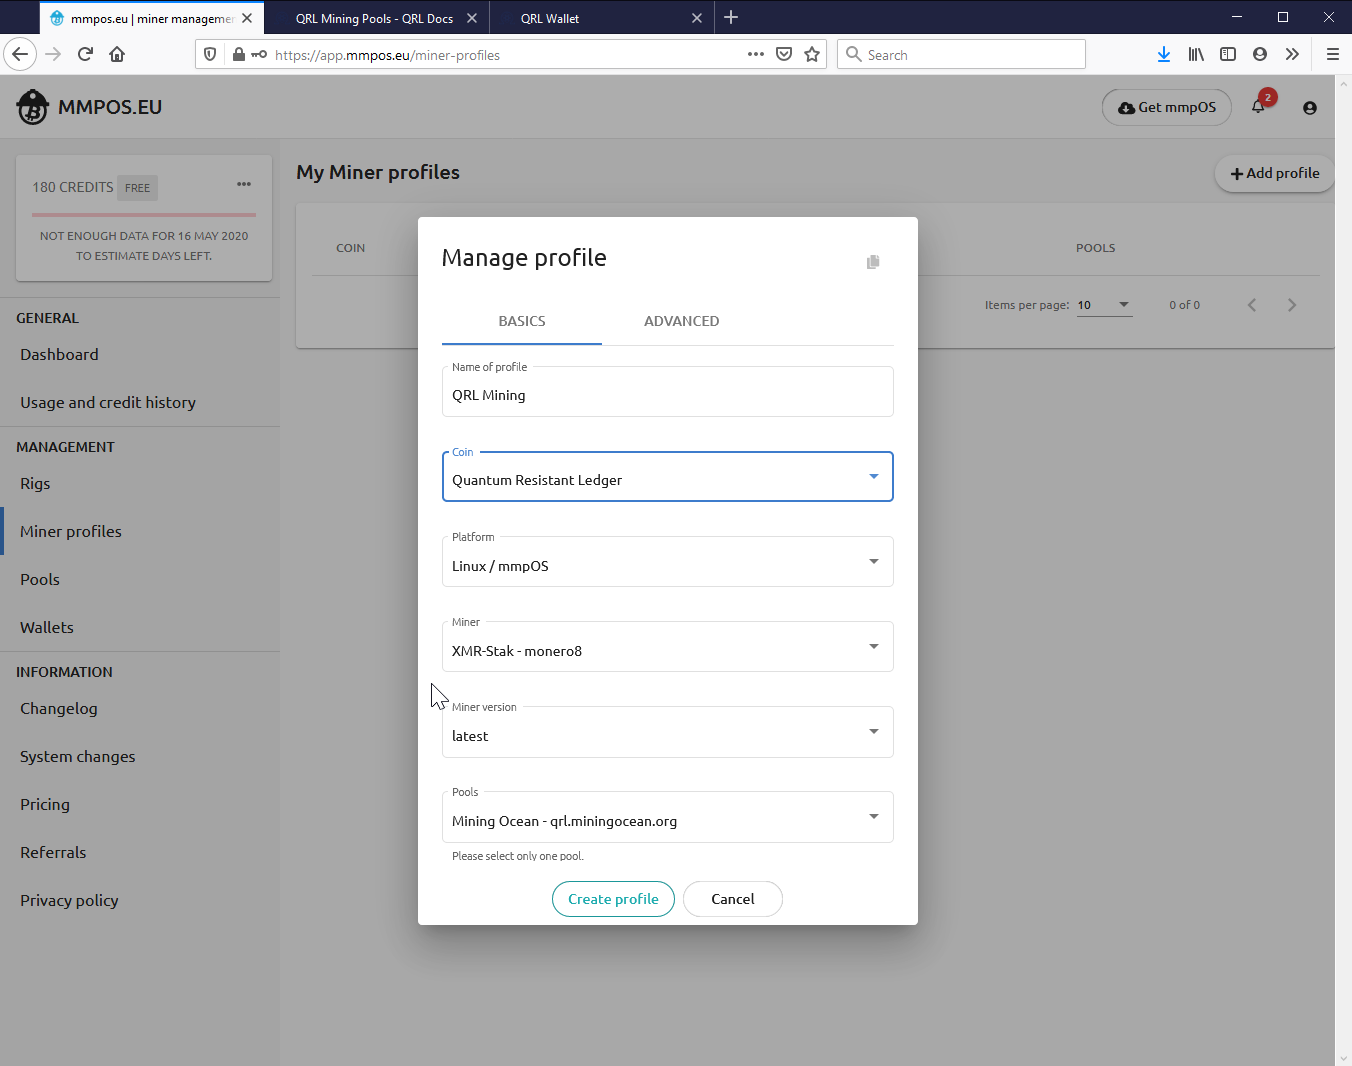Open a new browser tab with plus
The width and height of the screenshot is (1352, 1066).
pyautogui.click(x=731, y=17)
